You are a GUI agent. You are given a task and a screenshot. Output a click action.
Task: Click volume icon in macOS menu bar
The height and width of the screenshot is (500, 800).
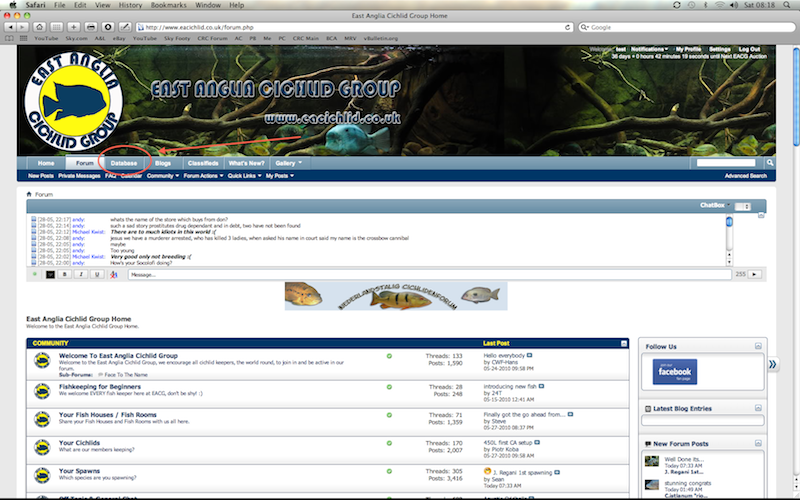(734, 5)
